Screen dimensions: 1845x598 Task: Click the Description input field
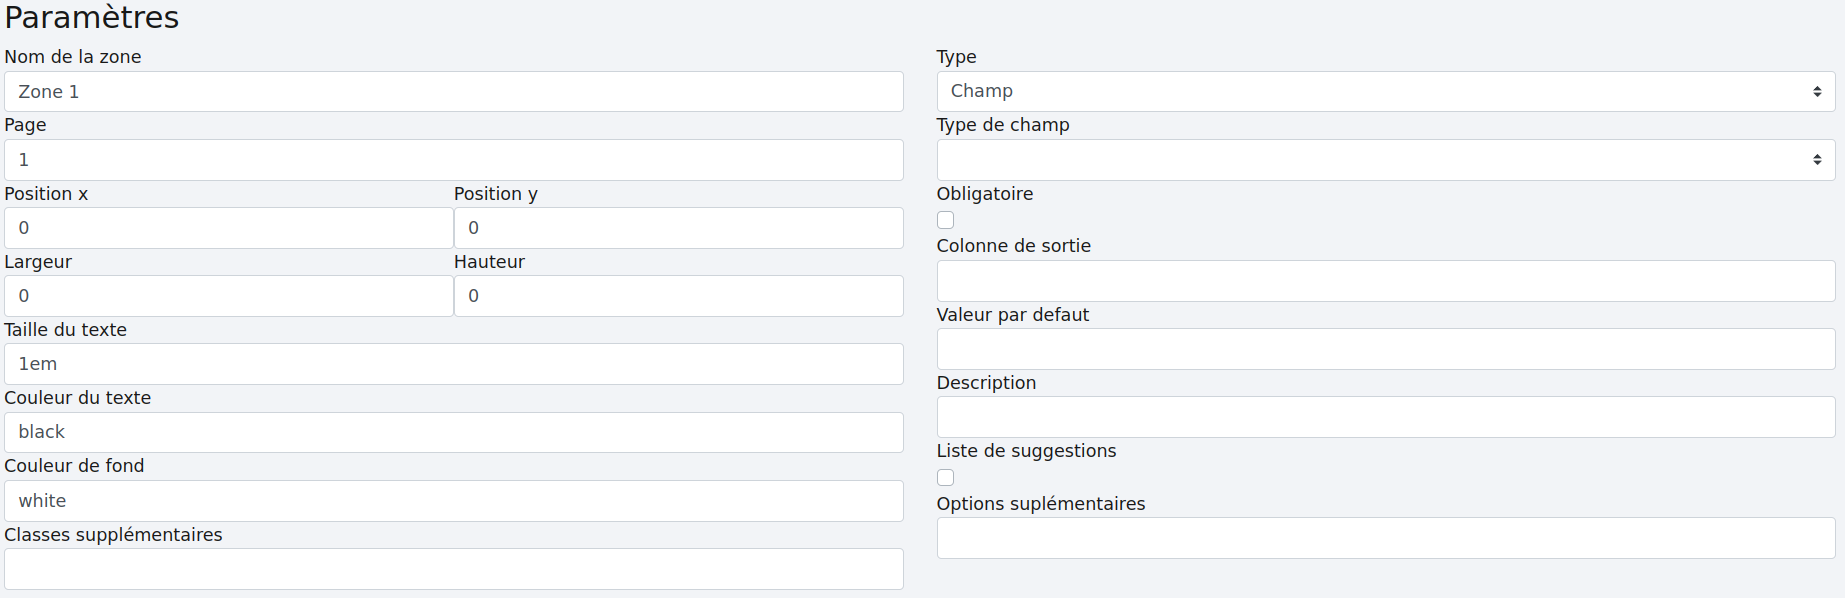click(x=1385, y=417)
